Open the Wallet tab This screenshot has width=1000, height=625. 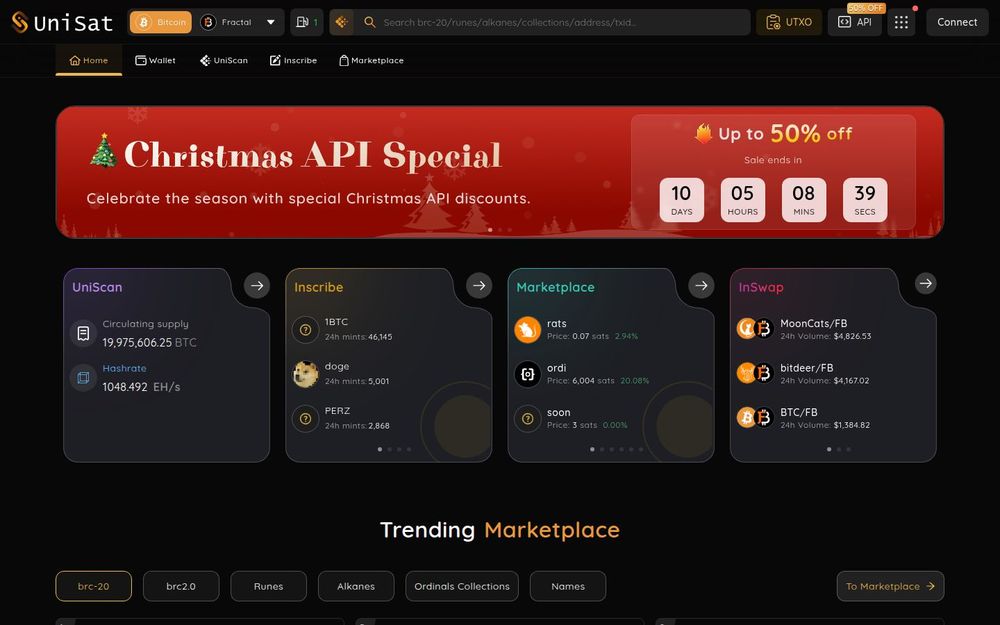click(x=155, y=61)
